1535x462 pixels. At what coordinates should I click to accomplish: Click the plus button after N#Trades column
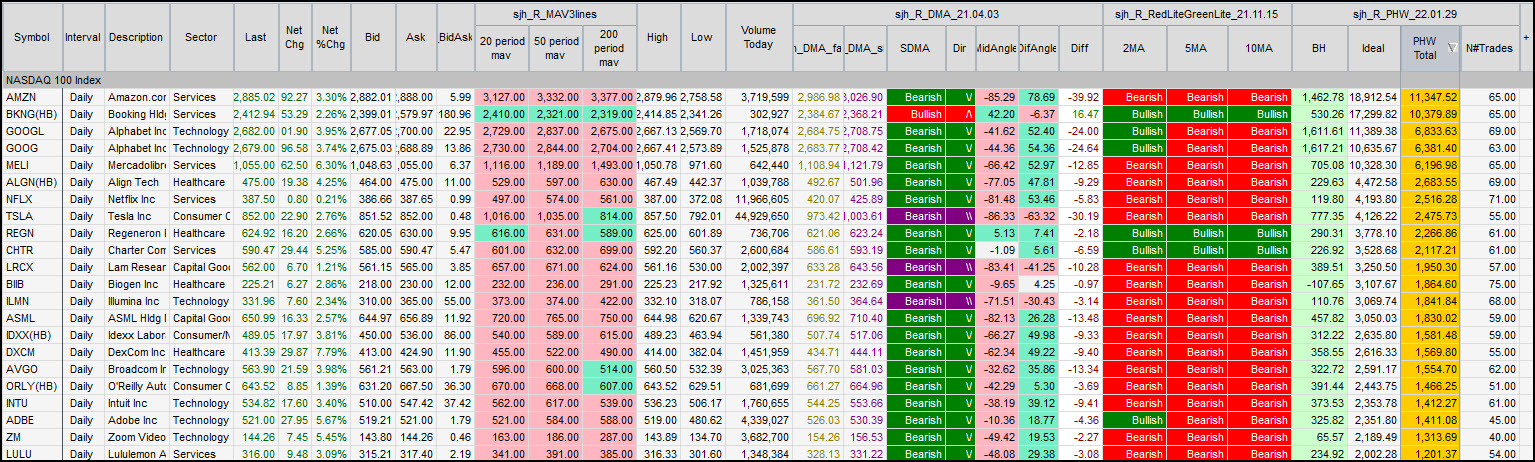(x=1525, y=37)
